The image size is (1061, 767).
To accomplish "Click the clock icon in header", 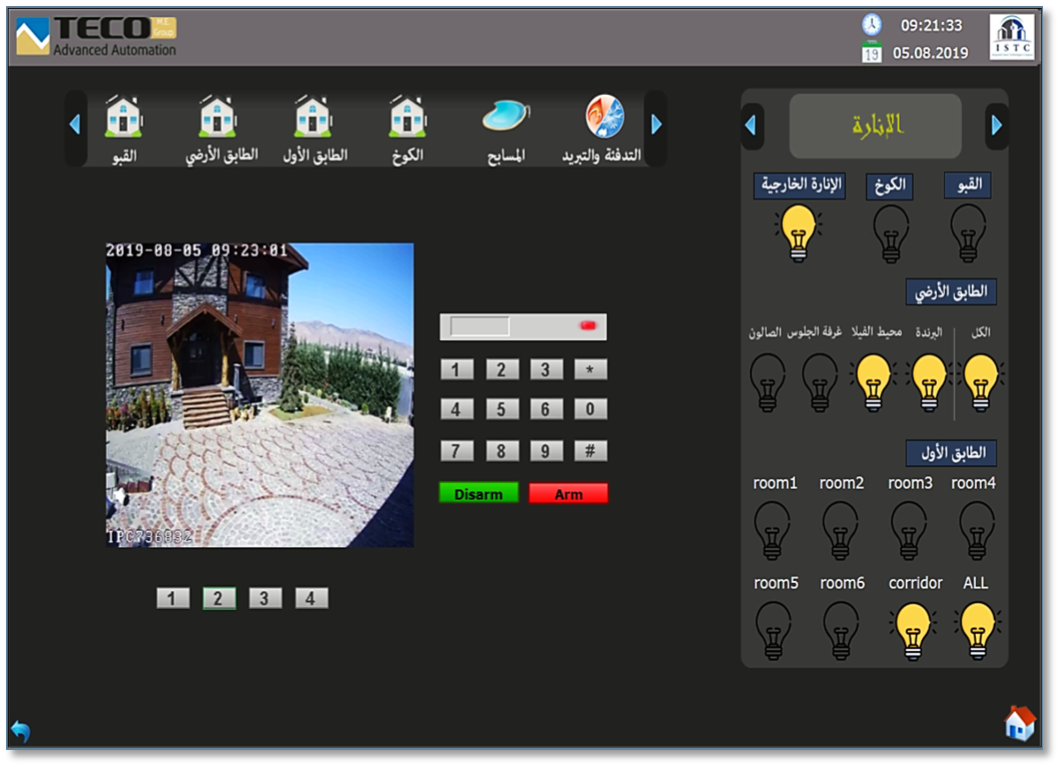I will coord(871,25).
